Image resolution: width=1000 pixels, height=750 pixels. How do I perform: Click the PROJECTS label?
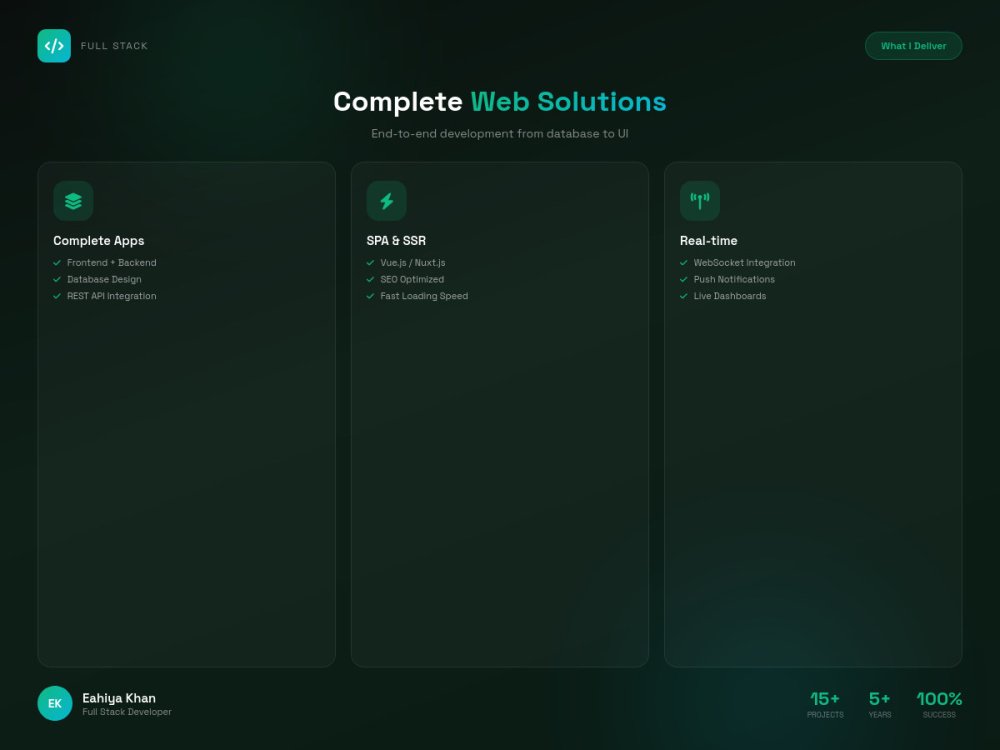click(x=825, y=715)
